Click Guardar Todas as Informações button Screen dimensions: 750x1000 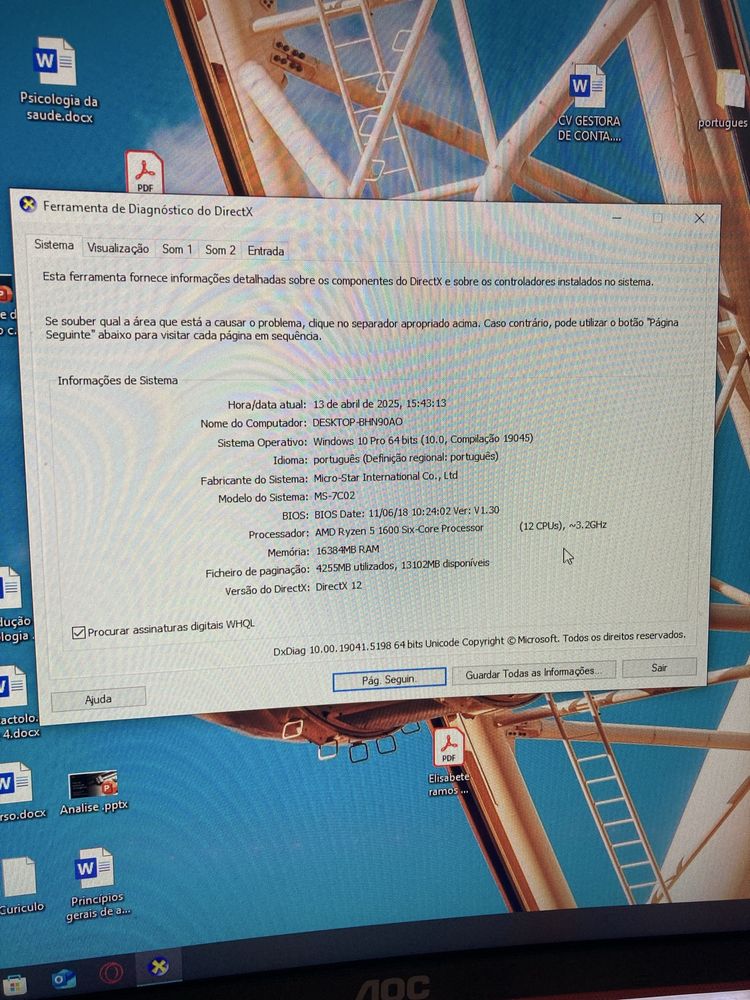(533, 673)
